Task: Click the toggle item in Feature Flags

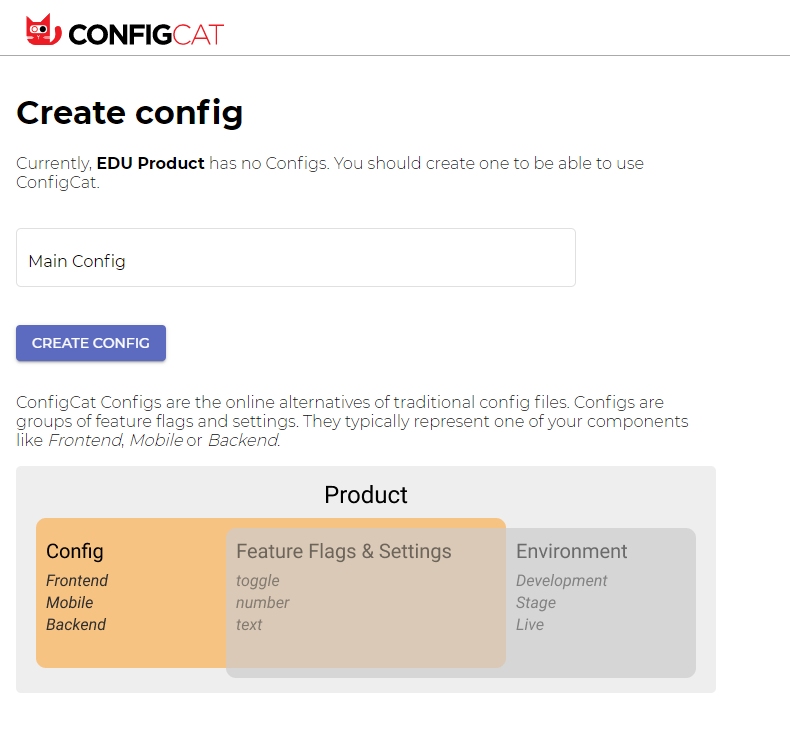Action: (x=257, y=581)
